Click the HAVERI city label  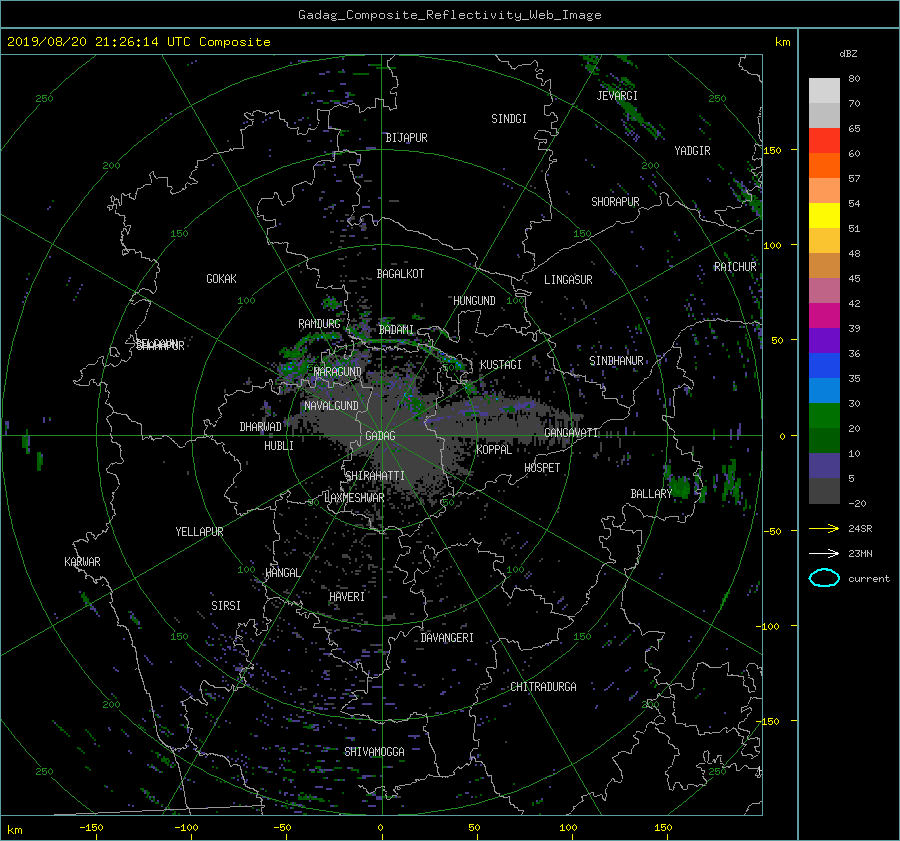(347, 597)
